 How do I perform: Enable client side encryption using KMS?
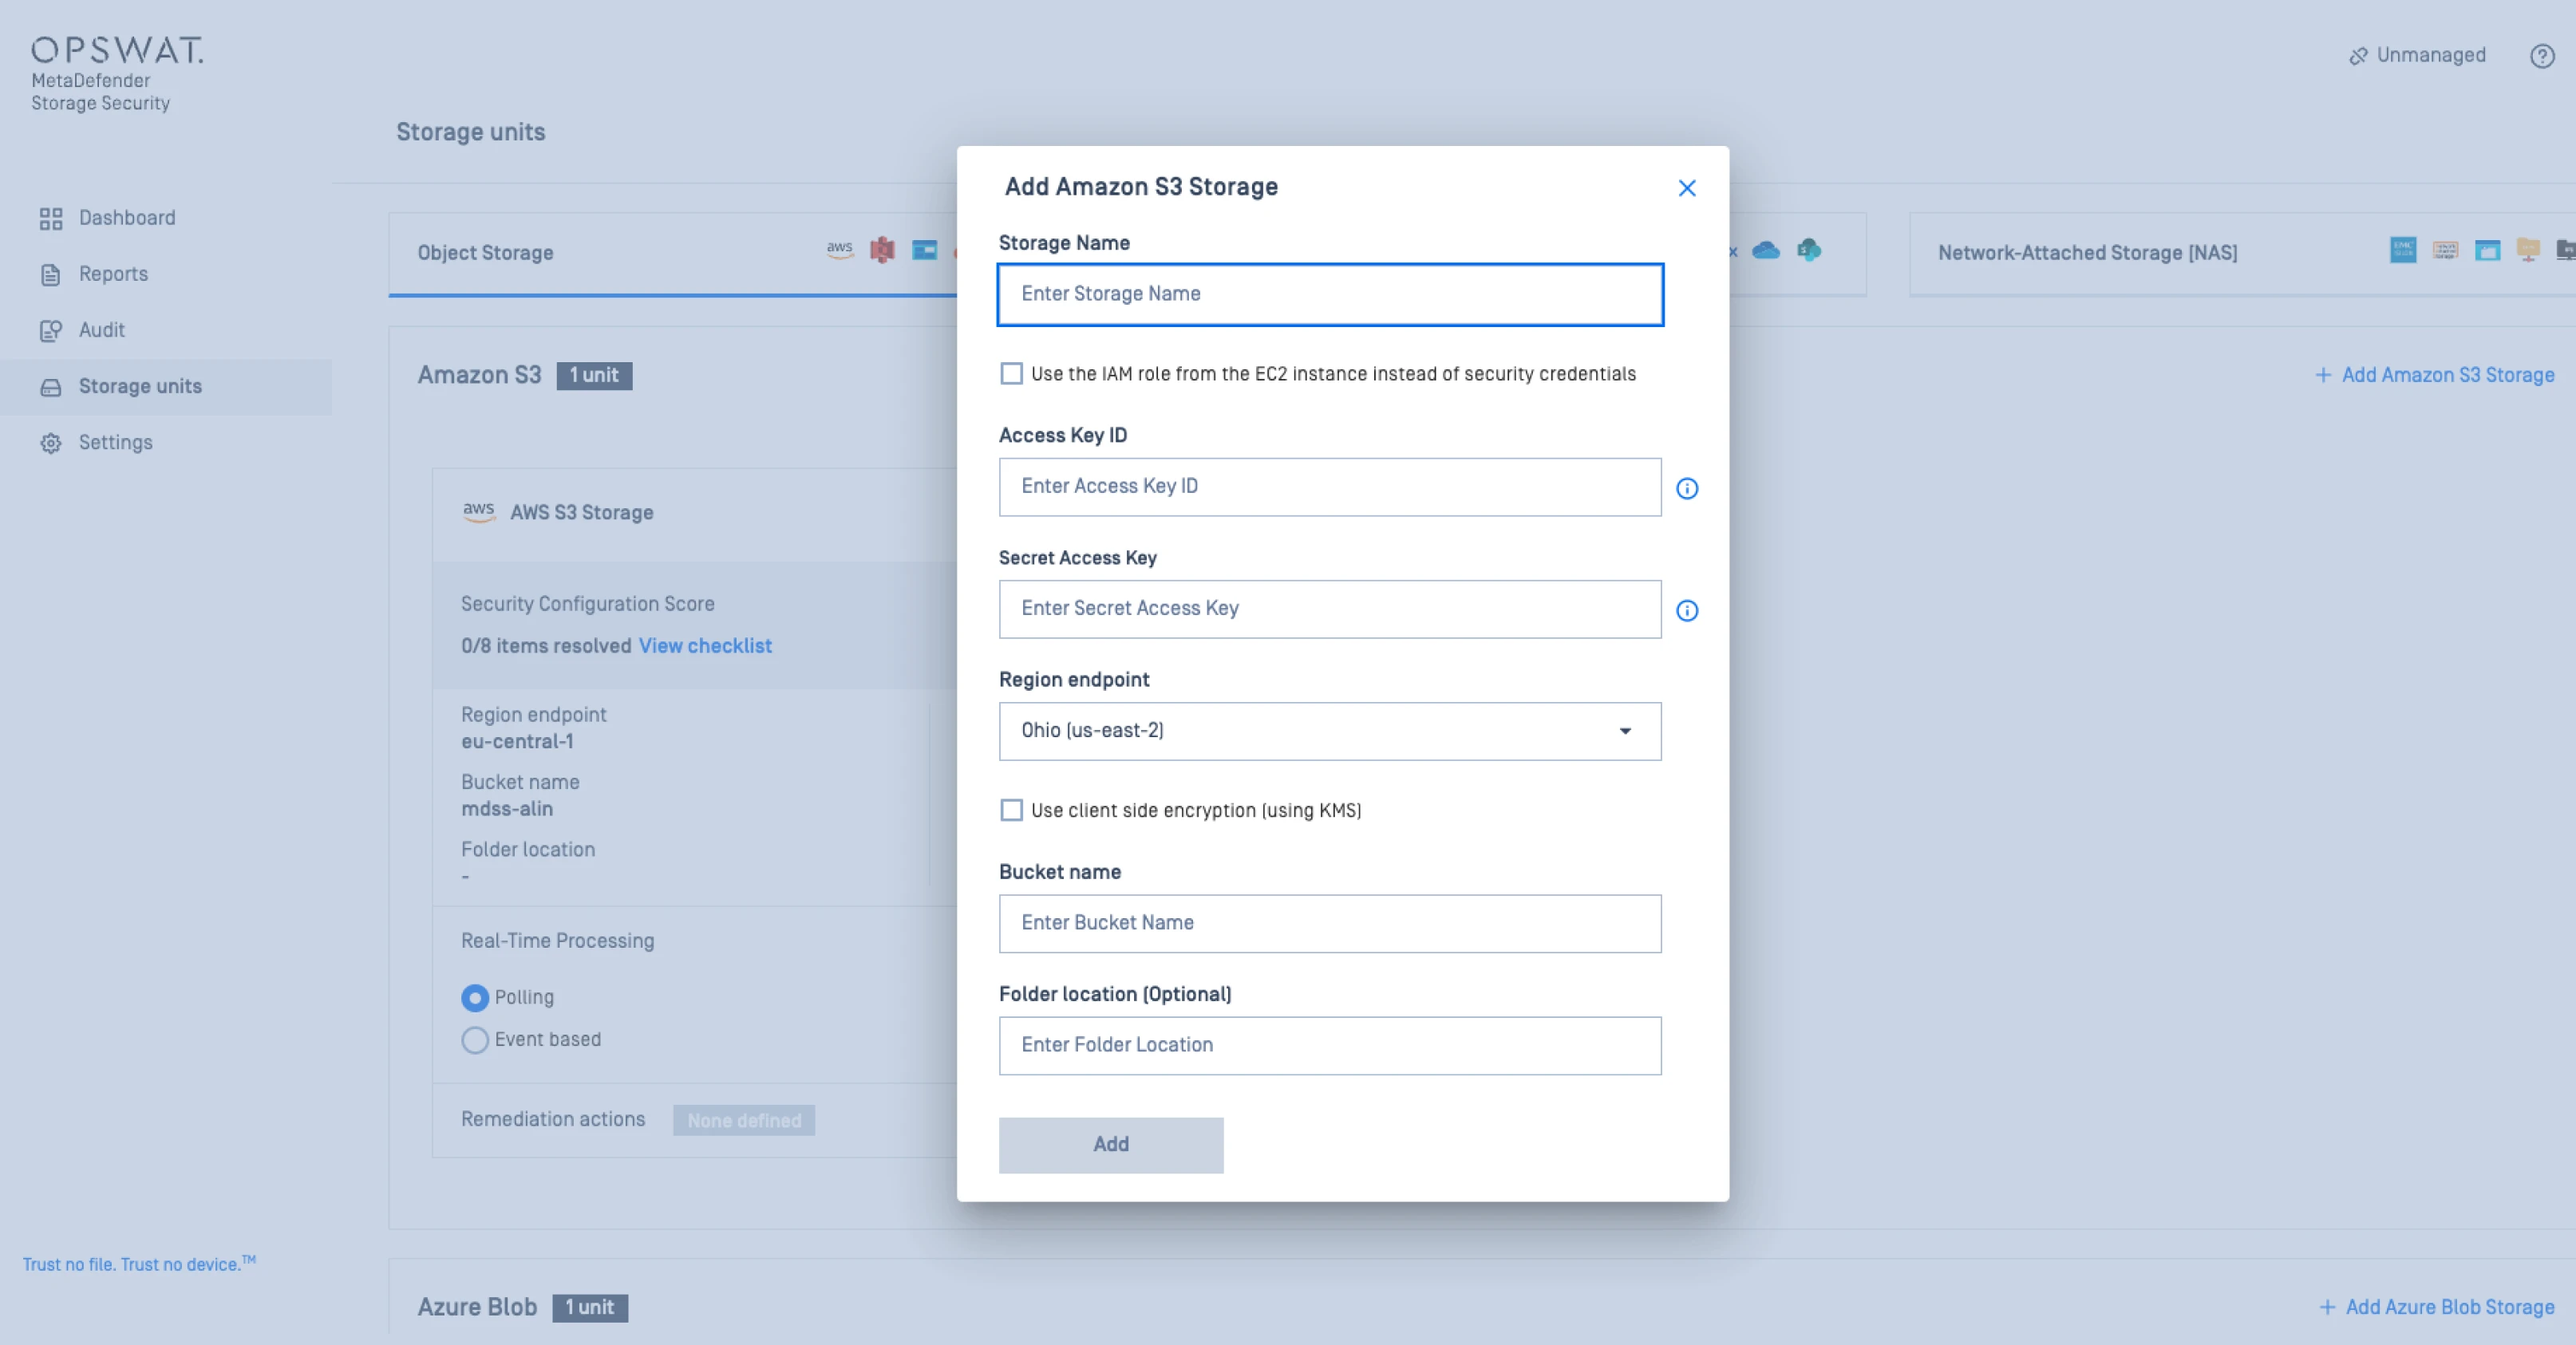(x=1011, y=810)
